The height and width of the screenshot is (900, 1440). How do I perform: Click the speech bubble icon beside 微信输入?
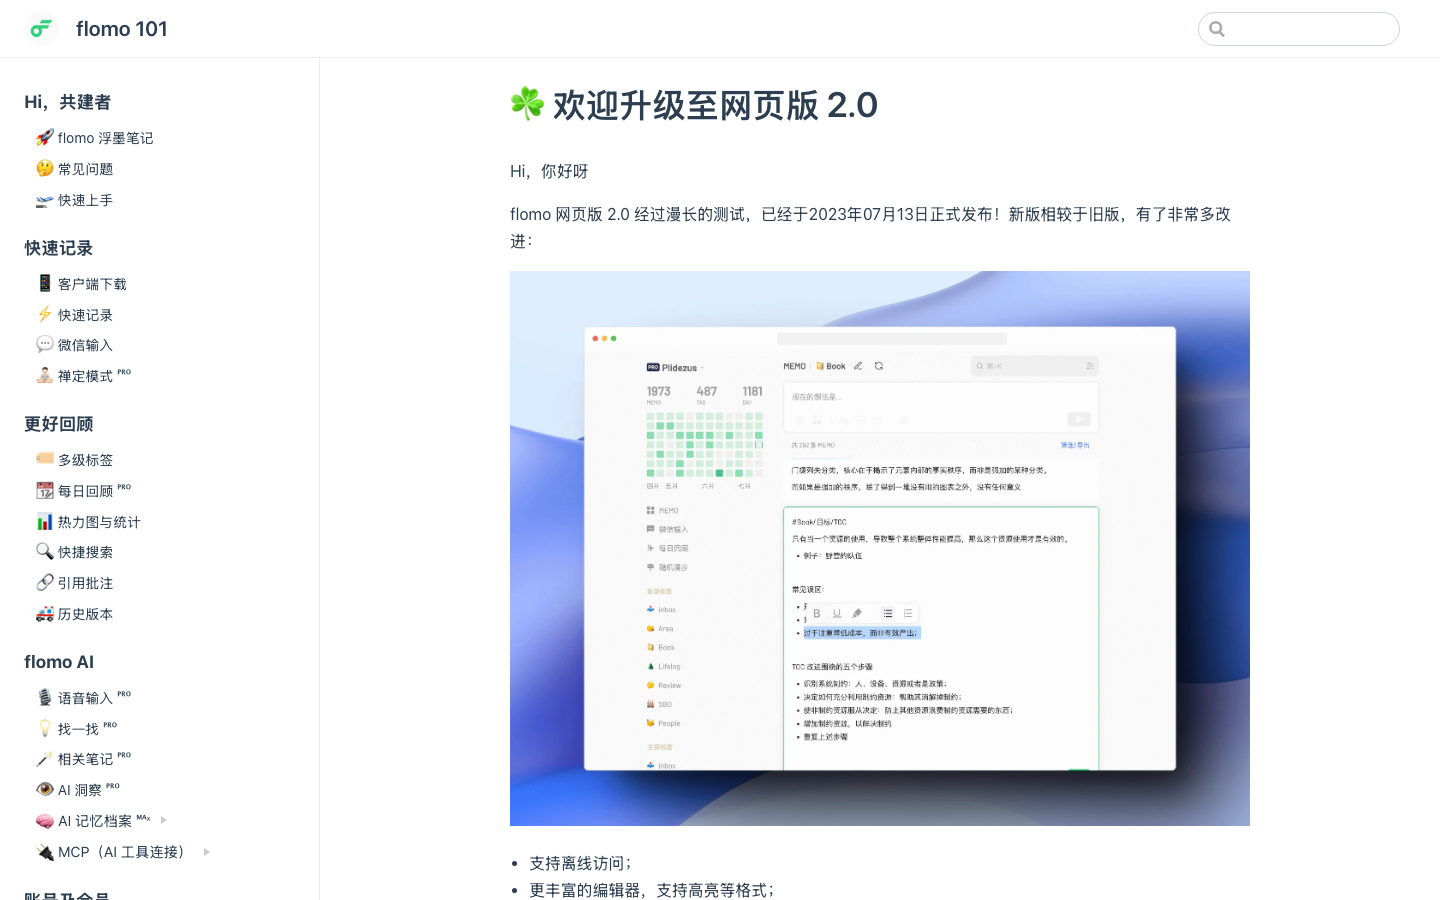(44, 345)
